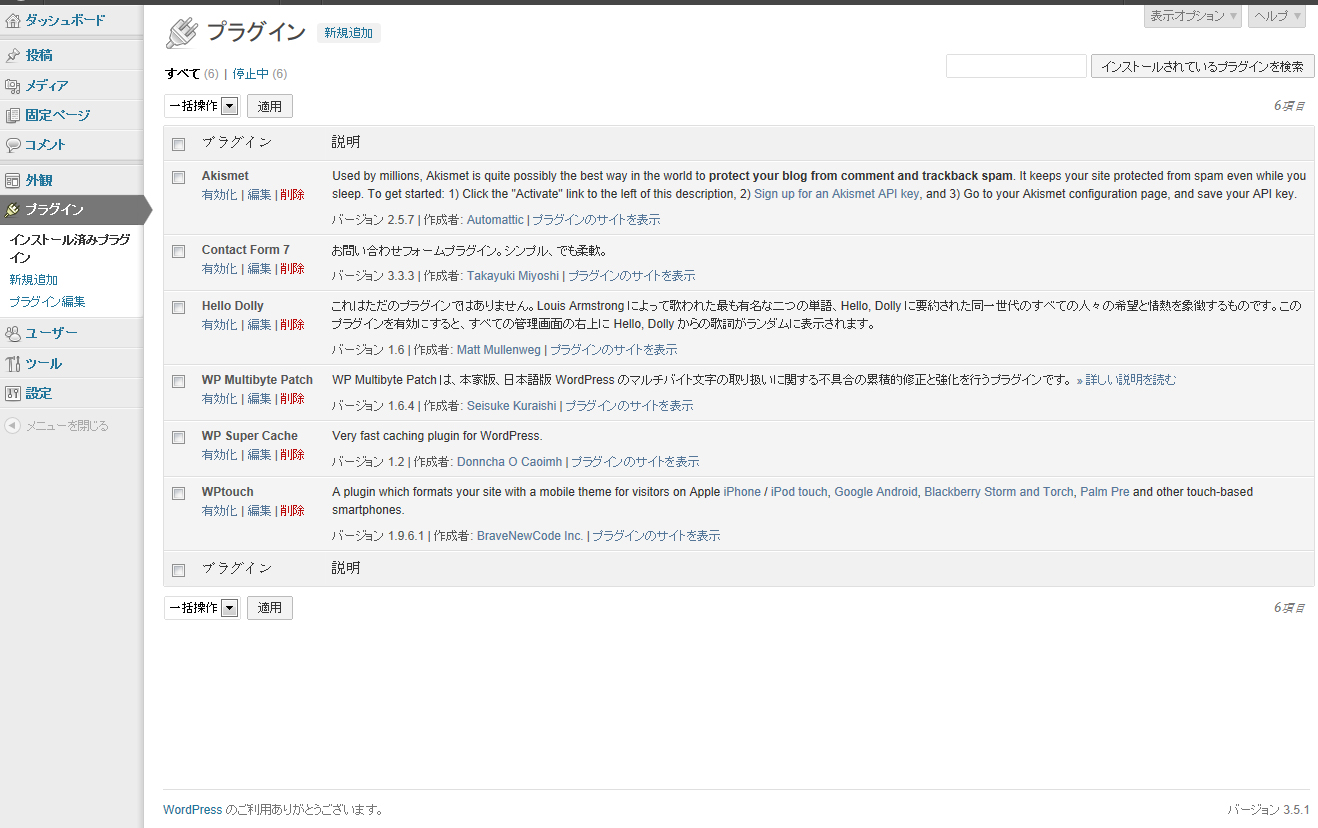Viewport: 1318px width, 828px height.
Task: Open Sign up for an Akismet API key link
Action: point(836,194)
